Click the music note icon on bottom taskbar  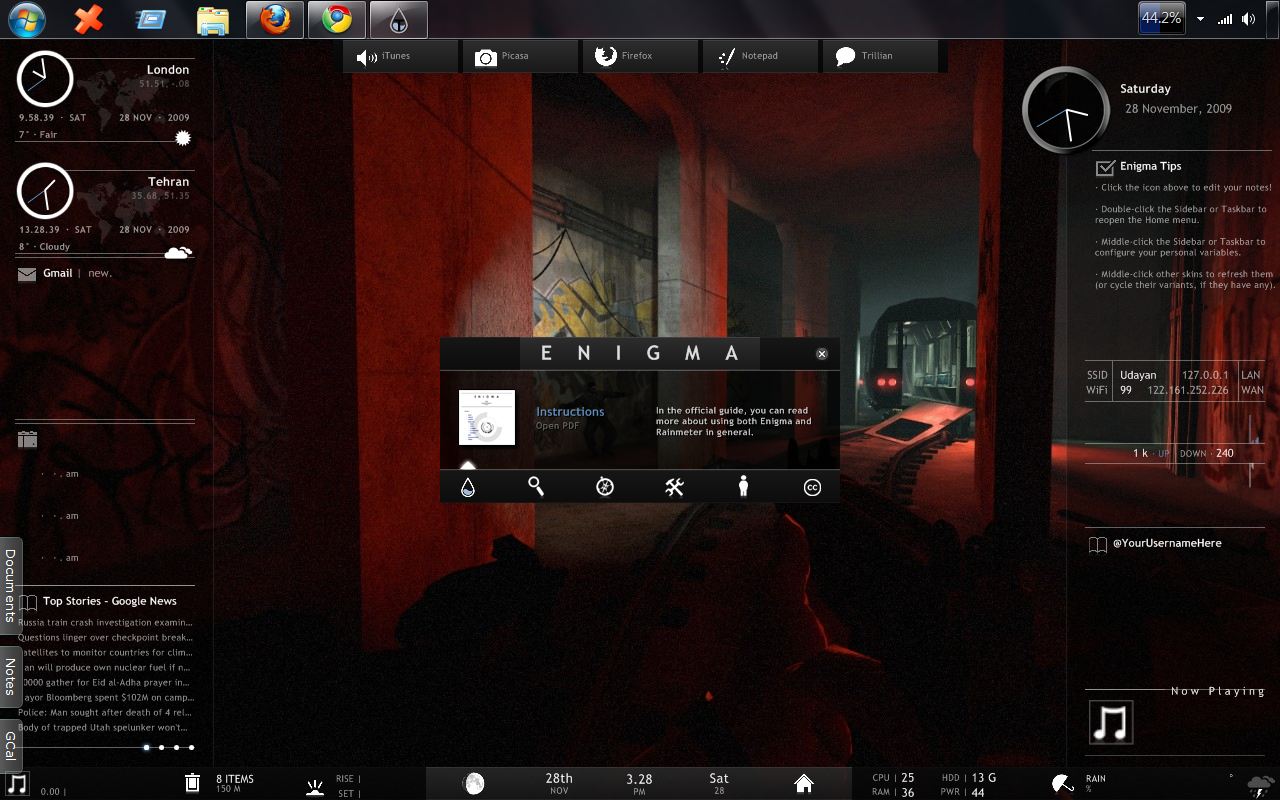tap(17, 783)
